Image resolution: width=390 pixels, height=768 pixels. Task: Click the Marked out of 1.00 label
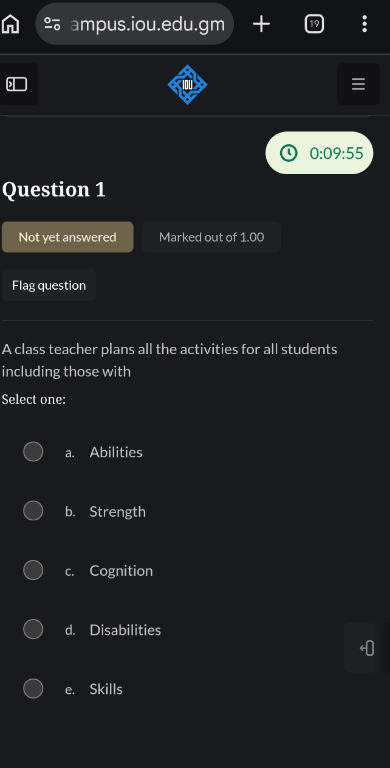(212, 237)
